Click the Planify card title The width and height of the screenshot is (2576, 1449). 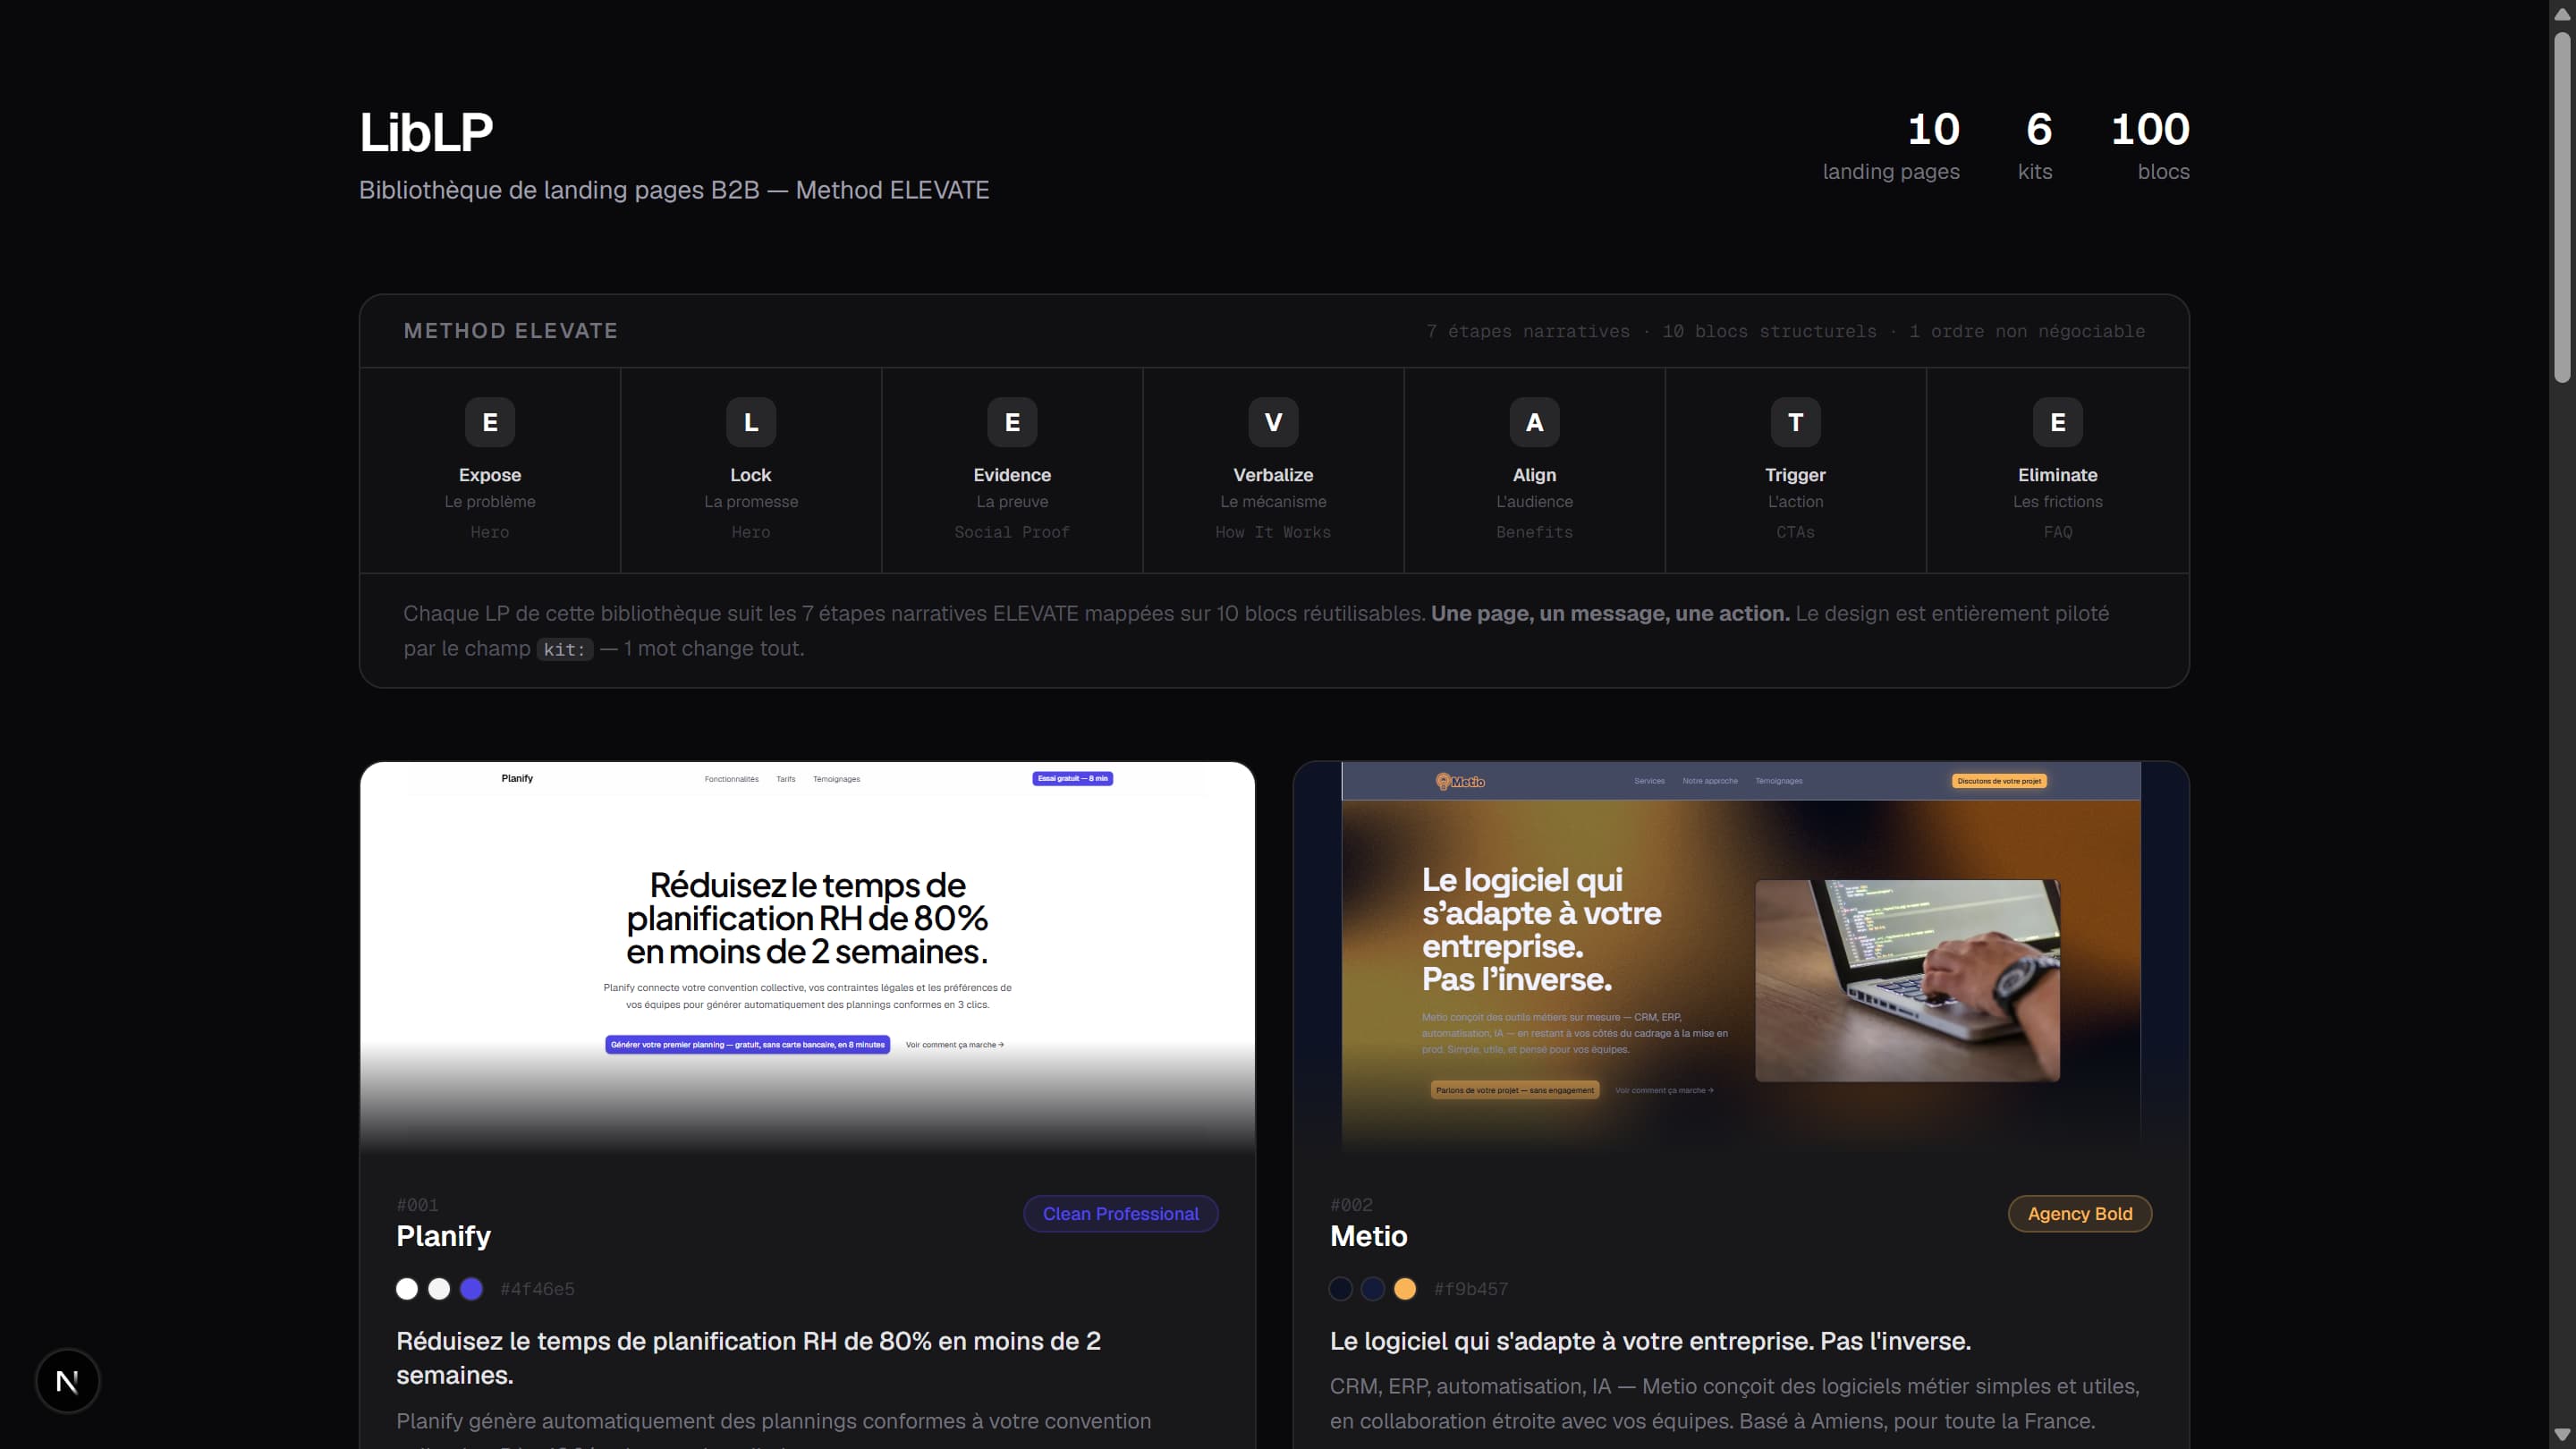[x=443, y=1236]
